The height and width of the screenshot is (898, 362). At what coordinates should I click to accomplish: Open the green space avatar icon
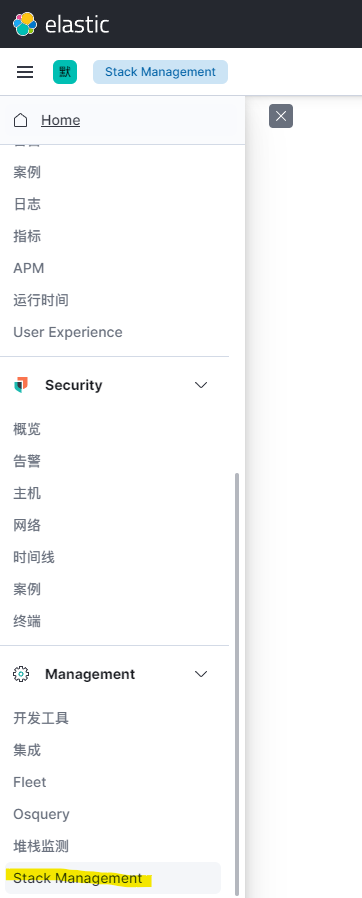pyautogui.click(x=65, y=72)
